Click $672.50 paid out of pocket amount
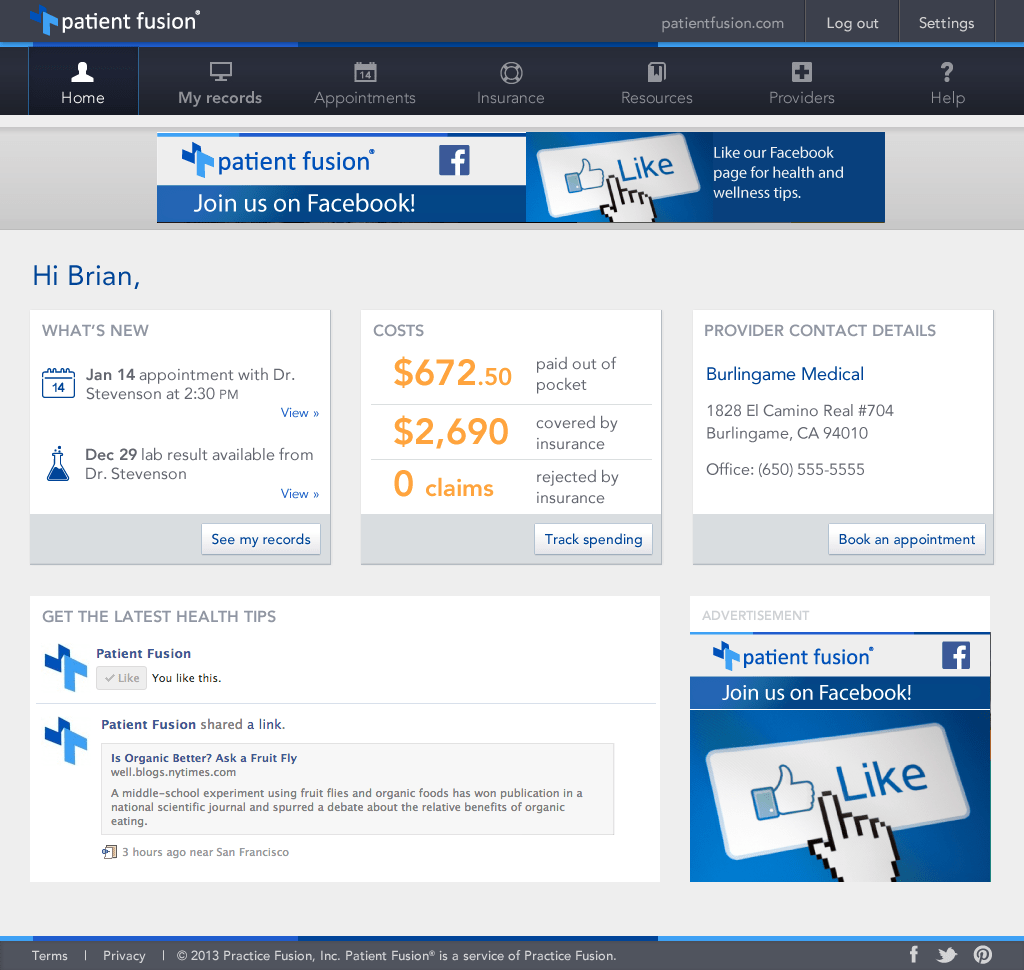Image resolution: width=1024 pixels, height=970 pixels. click(452, 373)
